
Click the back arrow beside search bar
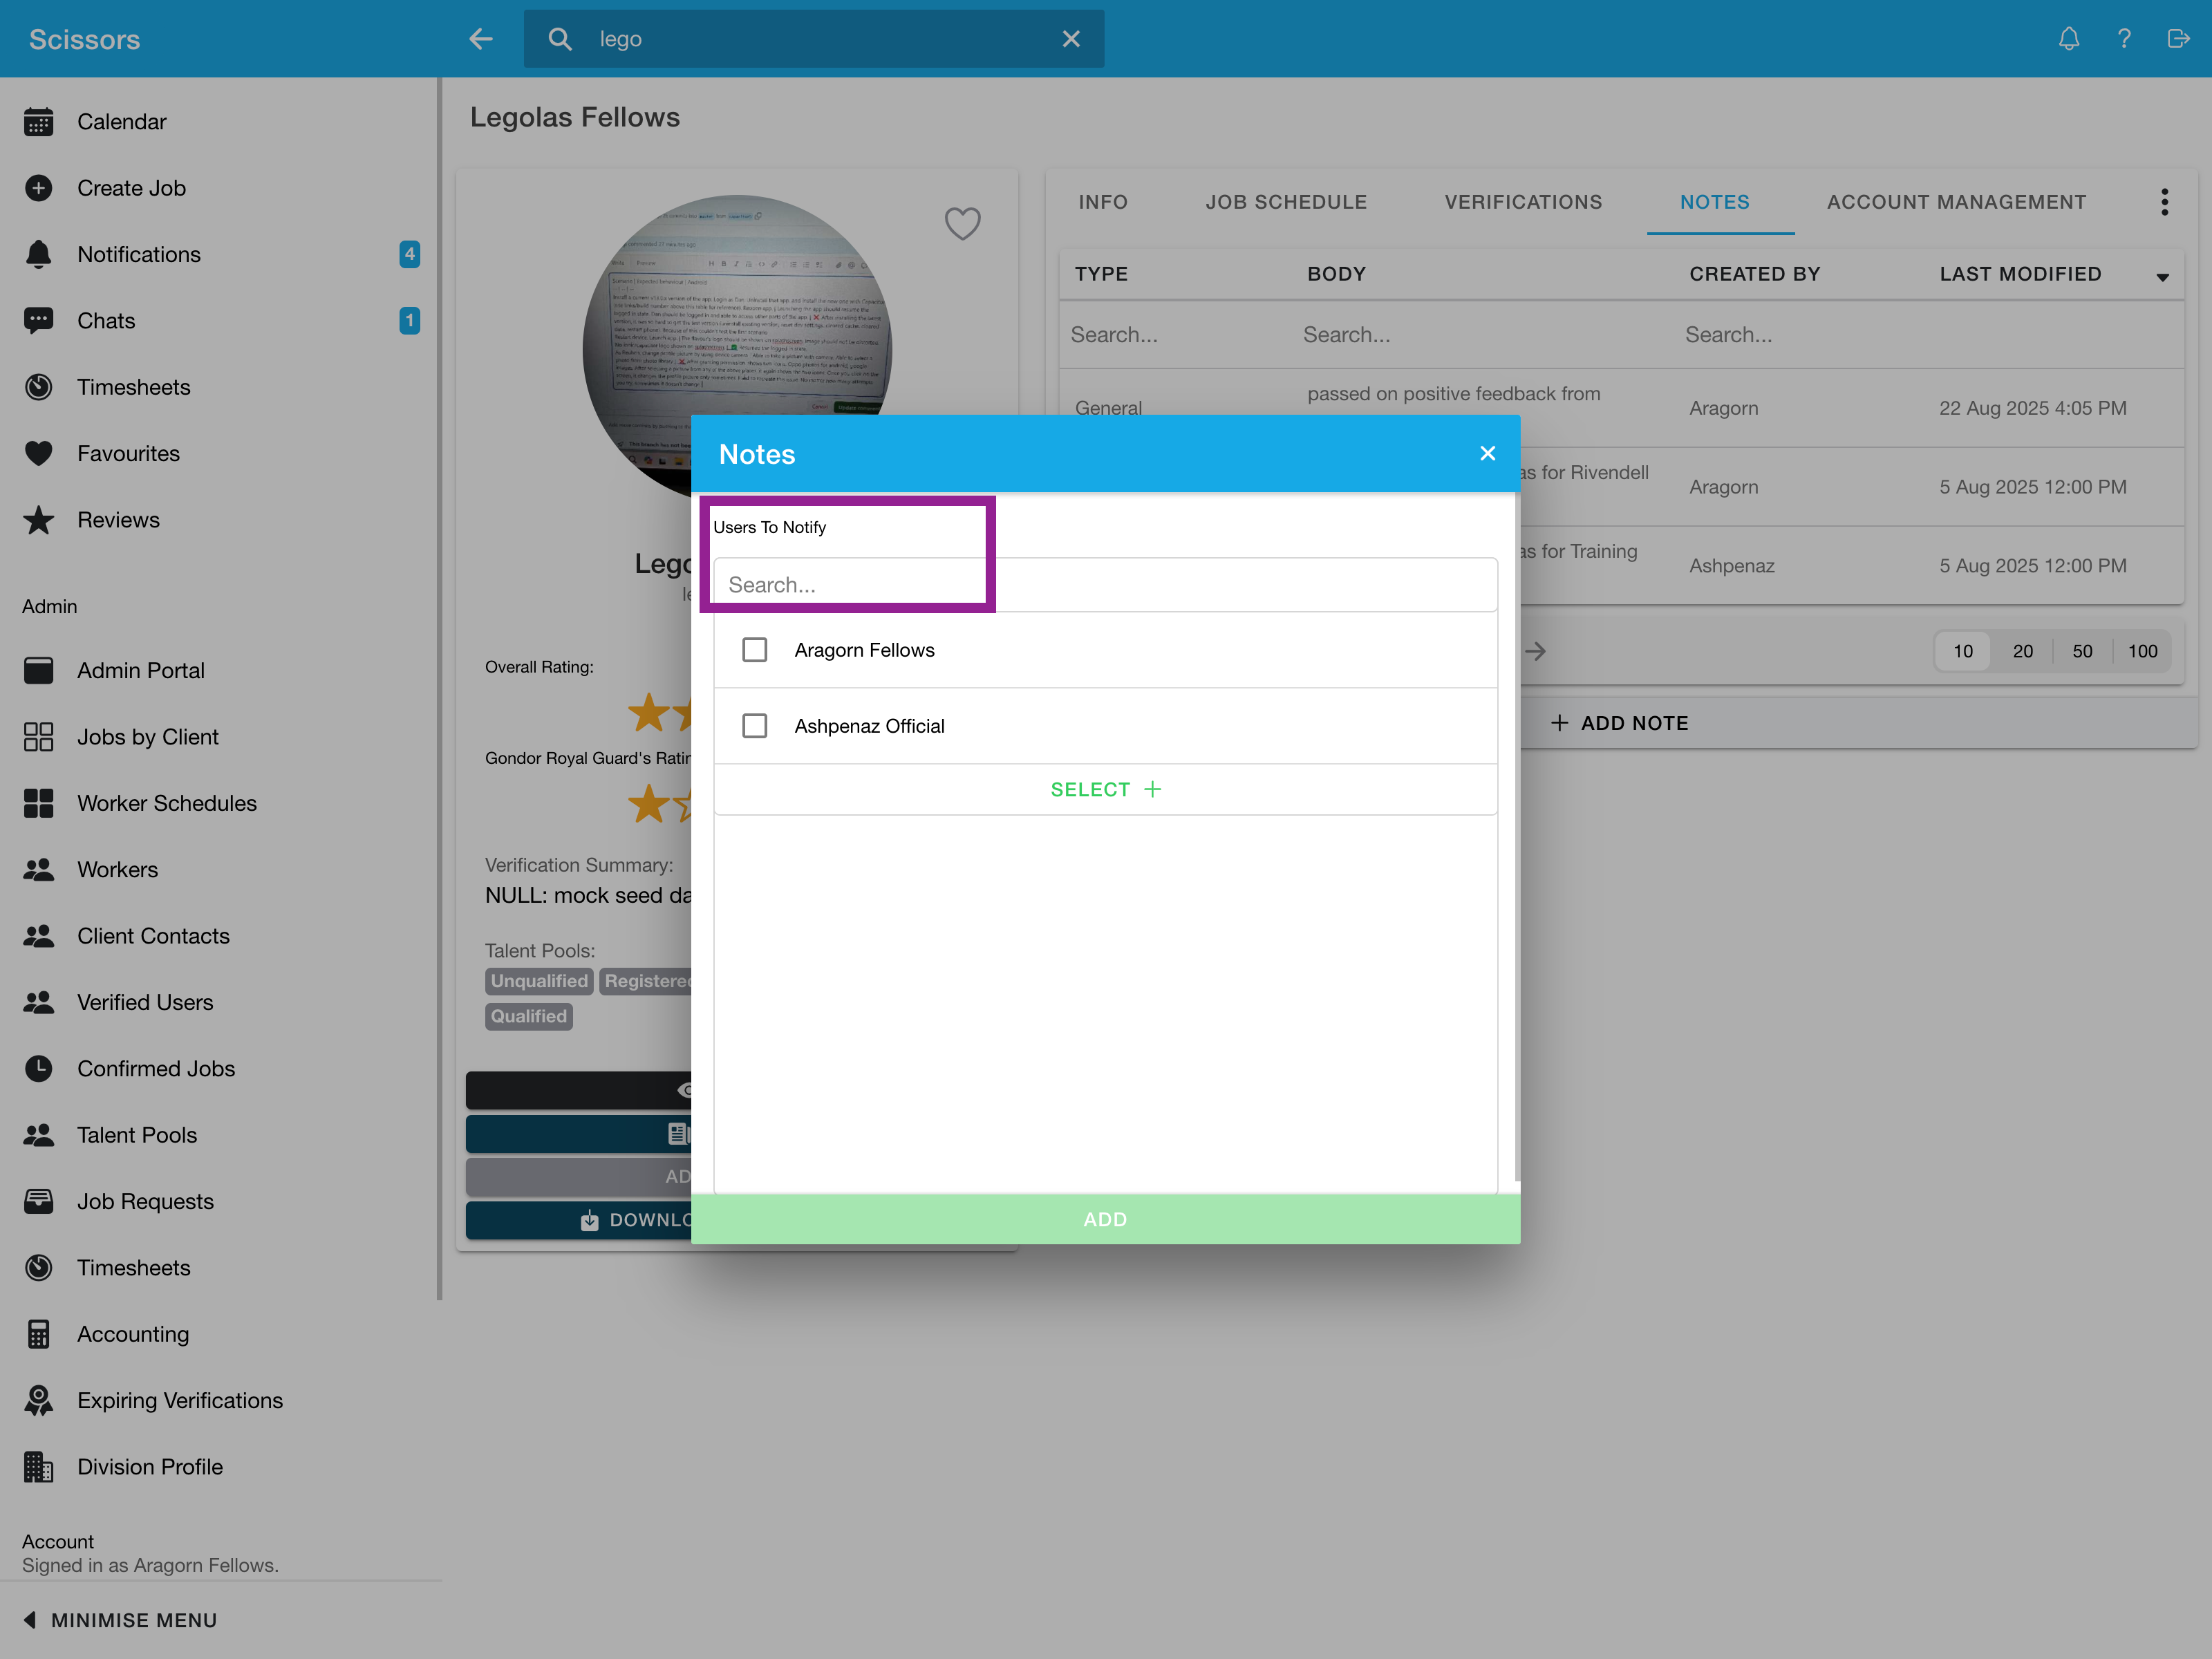481,39
